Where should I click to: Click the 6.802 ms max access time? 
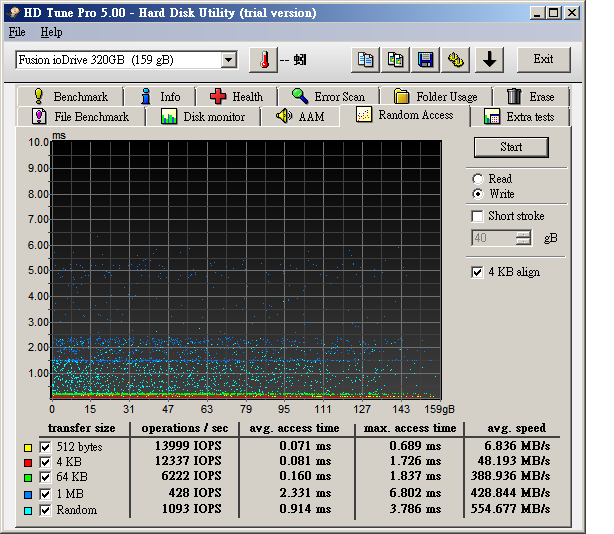click(415, 493)
